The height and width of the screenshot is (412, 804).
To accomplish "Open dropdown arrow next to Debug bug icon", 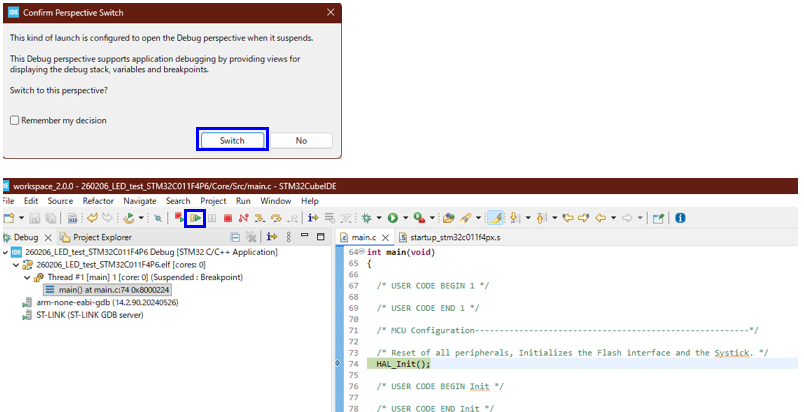I will pyautogui.click(x=380, y=217).
